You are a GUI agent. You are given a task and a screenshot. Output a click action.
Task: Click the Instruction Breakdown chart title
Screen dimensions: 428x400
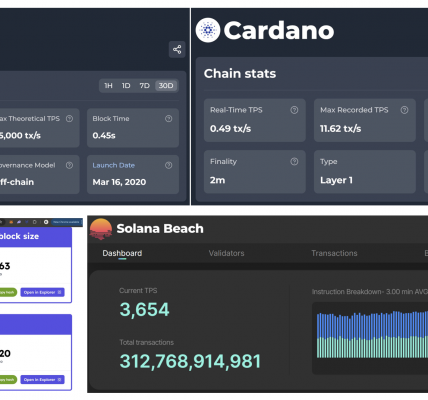[370, 292]
